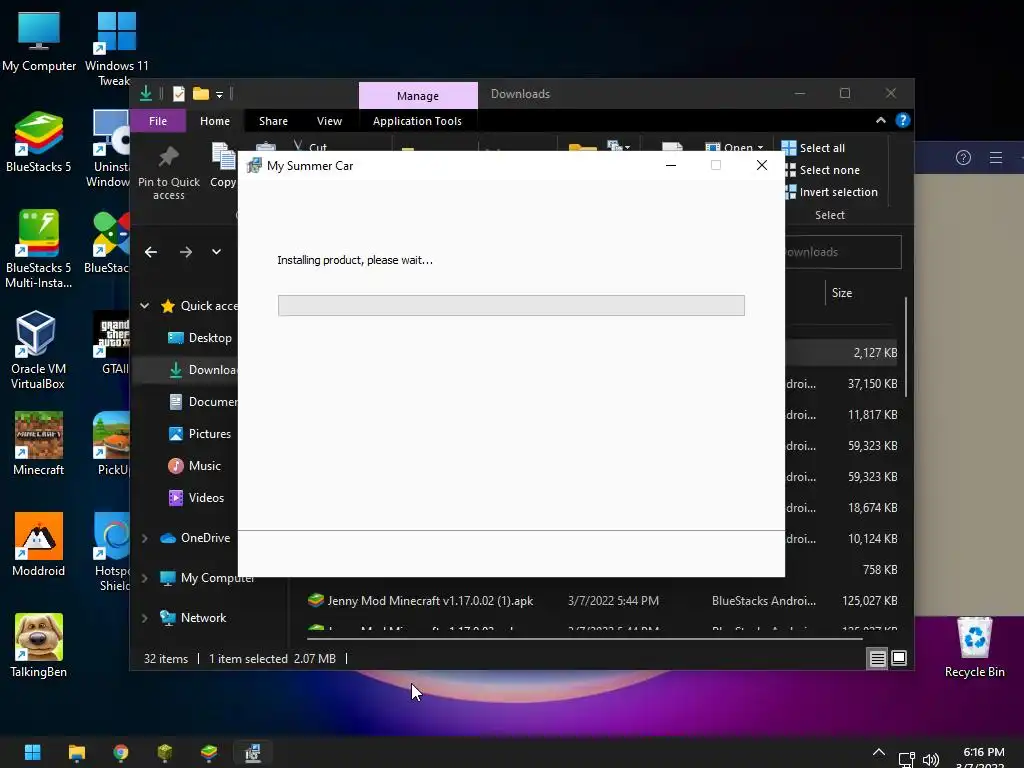The width and height of the screenshot is (1024, 768).
Task: Open the File menu tab
Action: point(158,121)
